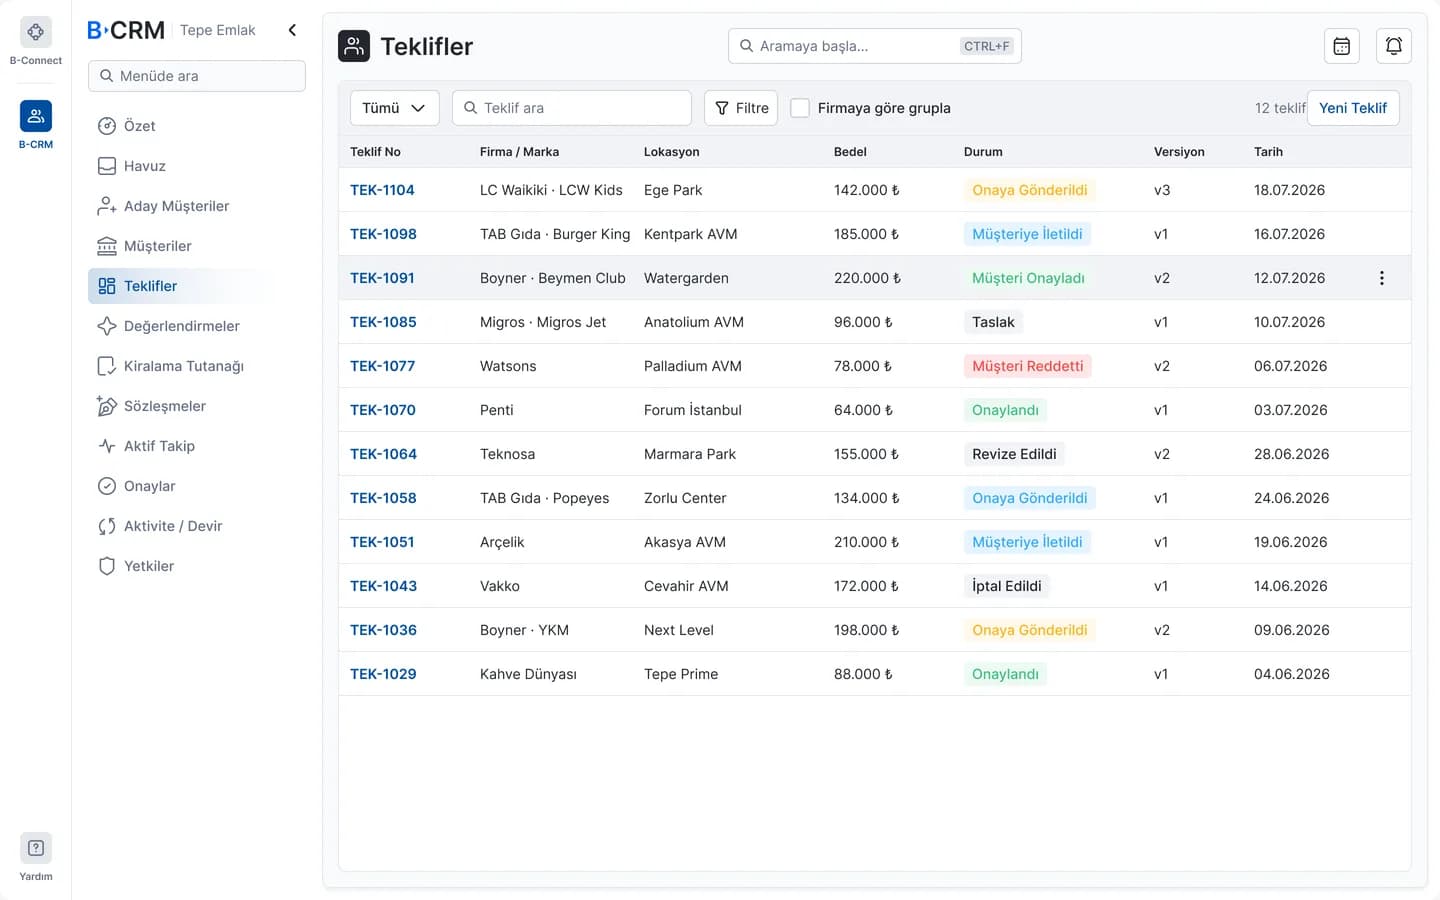Screen dimensions: 1440x900
Task: Open the calendar icon button
Action: pyautogui.click(x=1342, y=46)
